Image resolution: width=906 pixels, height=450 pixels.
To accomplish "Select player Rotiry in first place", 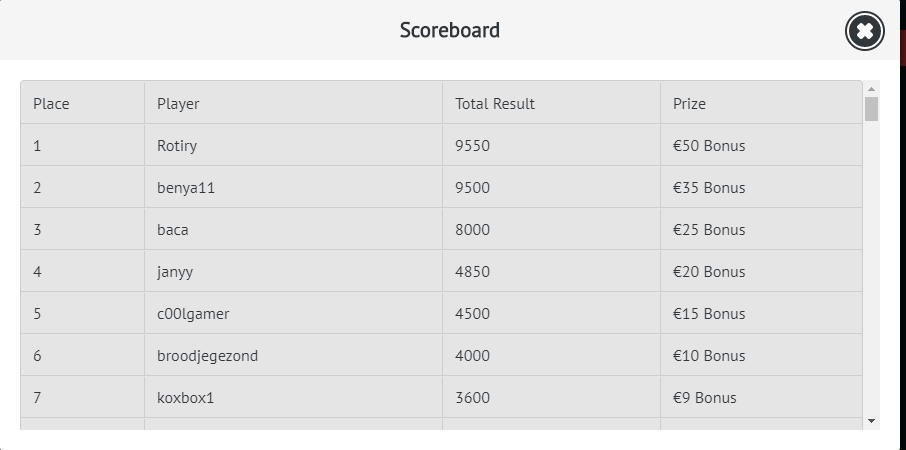I will coord(177,146).
